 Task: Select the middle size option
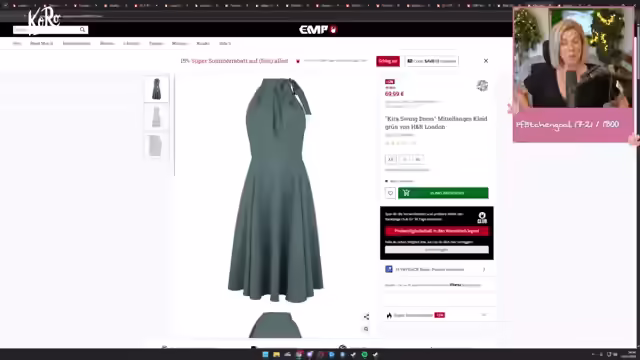click(x=404, y=159)
